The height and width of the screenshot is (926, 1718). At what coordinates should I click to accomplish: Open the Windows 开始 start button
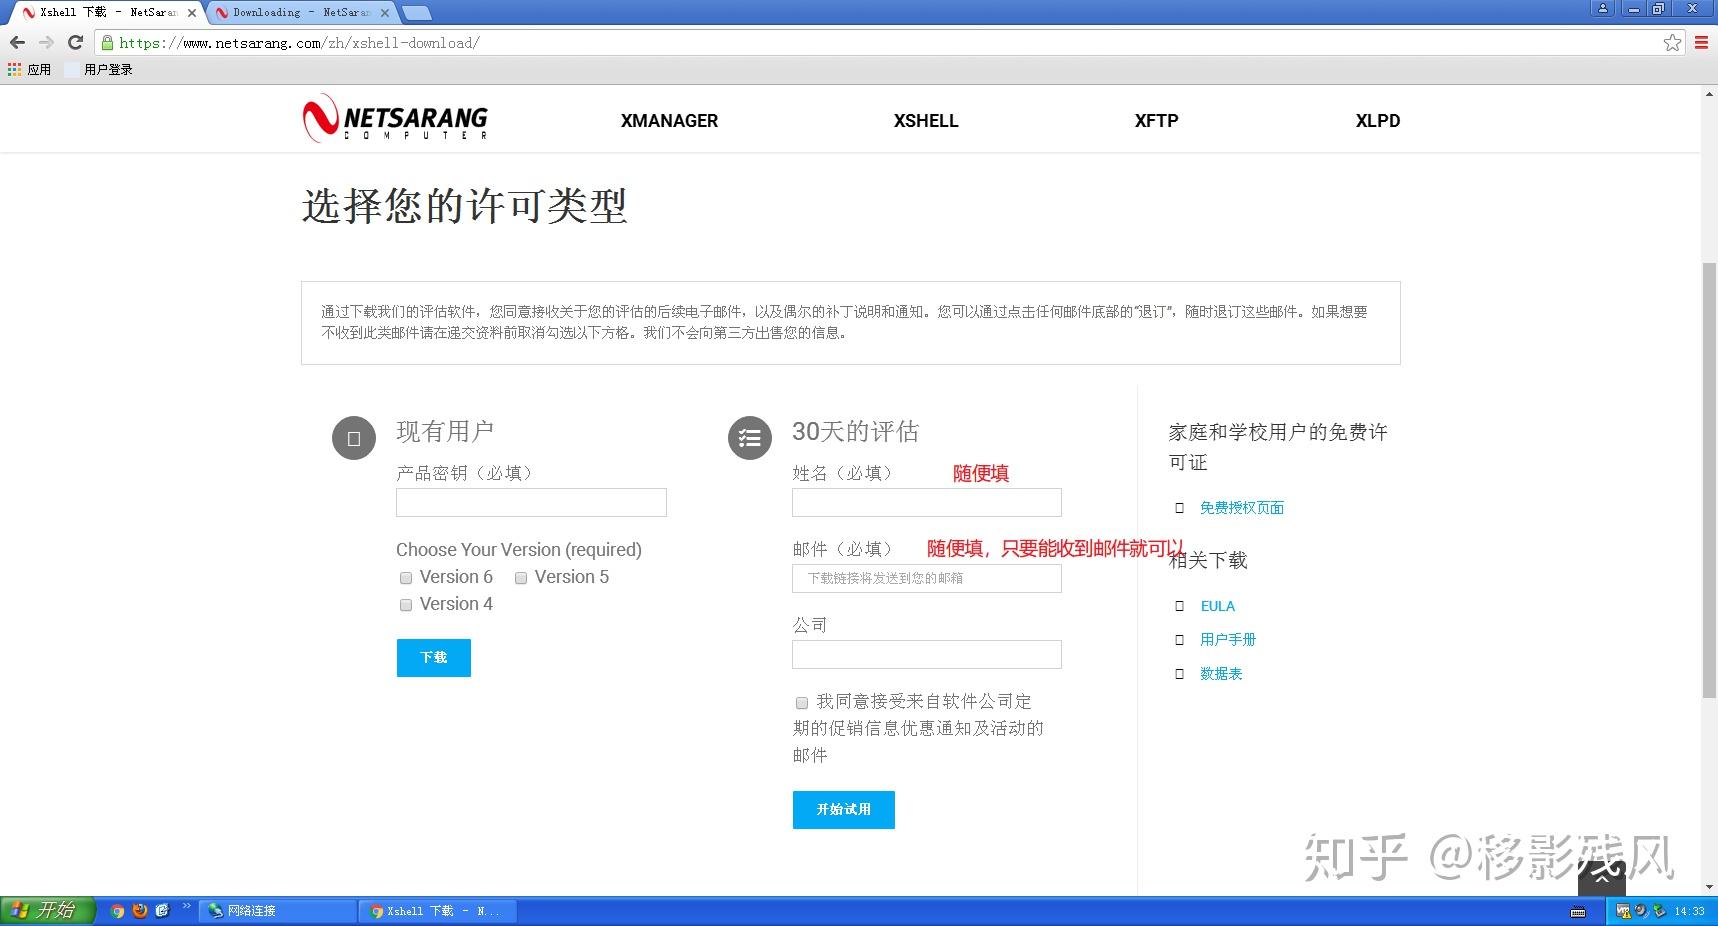pos(47,910)
